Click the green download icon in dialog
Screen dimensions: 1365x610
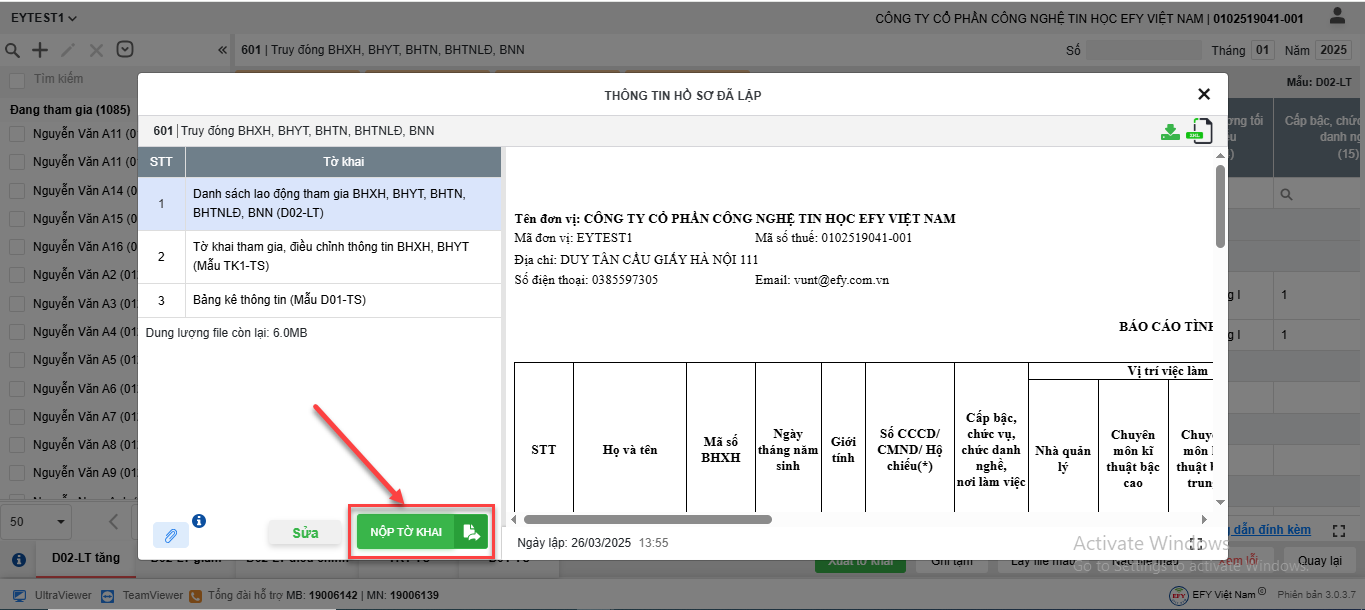pyautogui.click(x=1169, y=132)
